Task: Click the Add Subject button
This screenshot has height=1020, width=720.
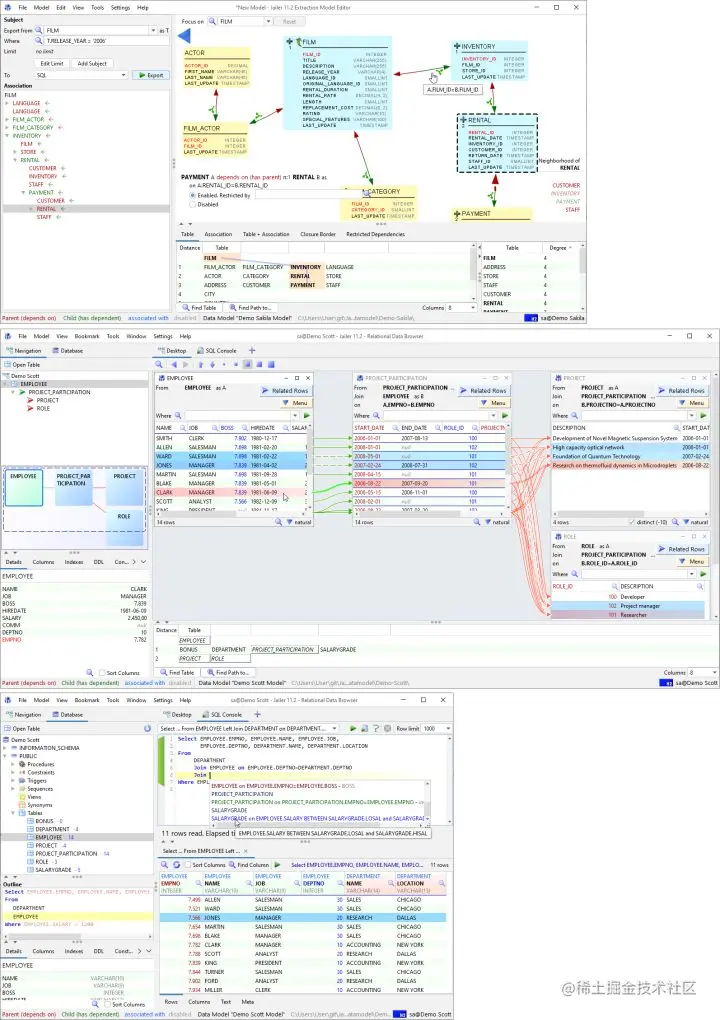Action: pyautogui.click(x=92, y=64)
